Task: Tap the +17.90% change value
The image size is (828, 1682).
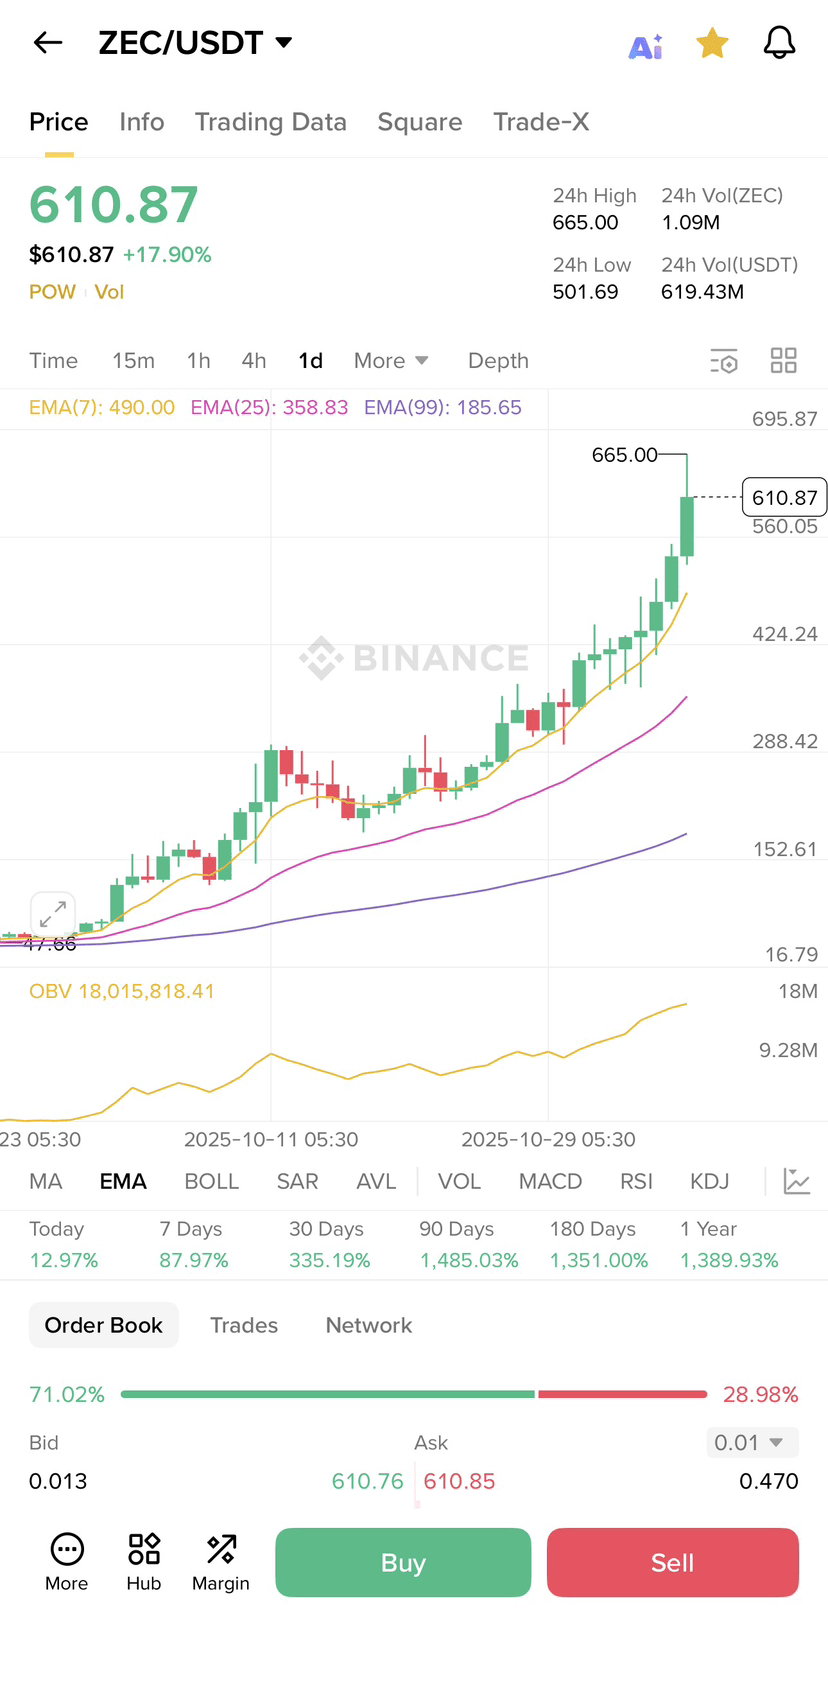Action: (167, 255)
